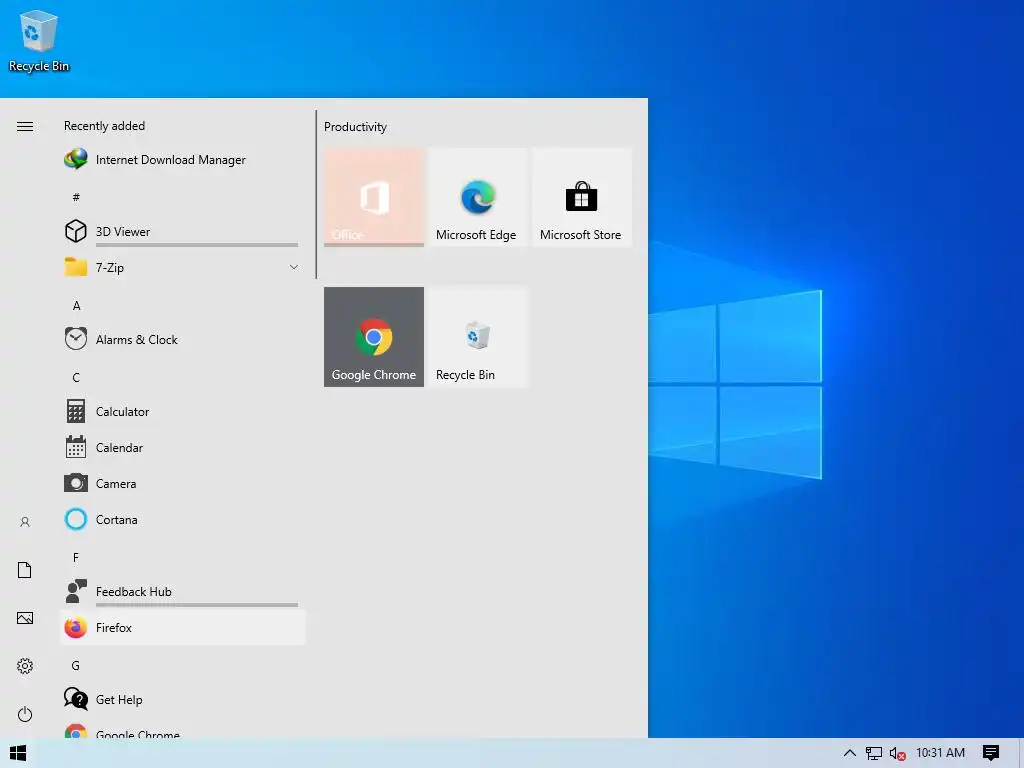
Task: Click the muted volume tray icon
Action: click(897, 753)
